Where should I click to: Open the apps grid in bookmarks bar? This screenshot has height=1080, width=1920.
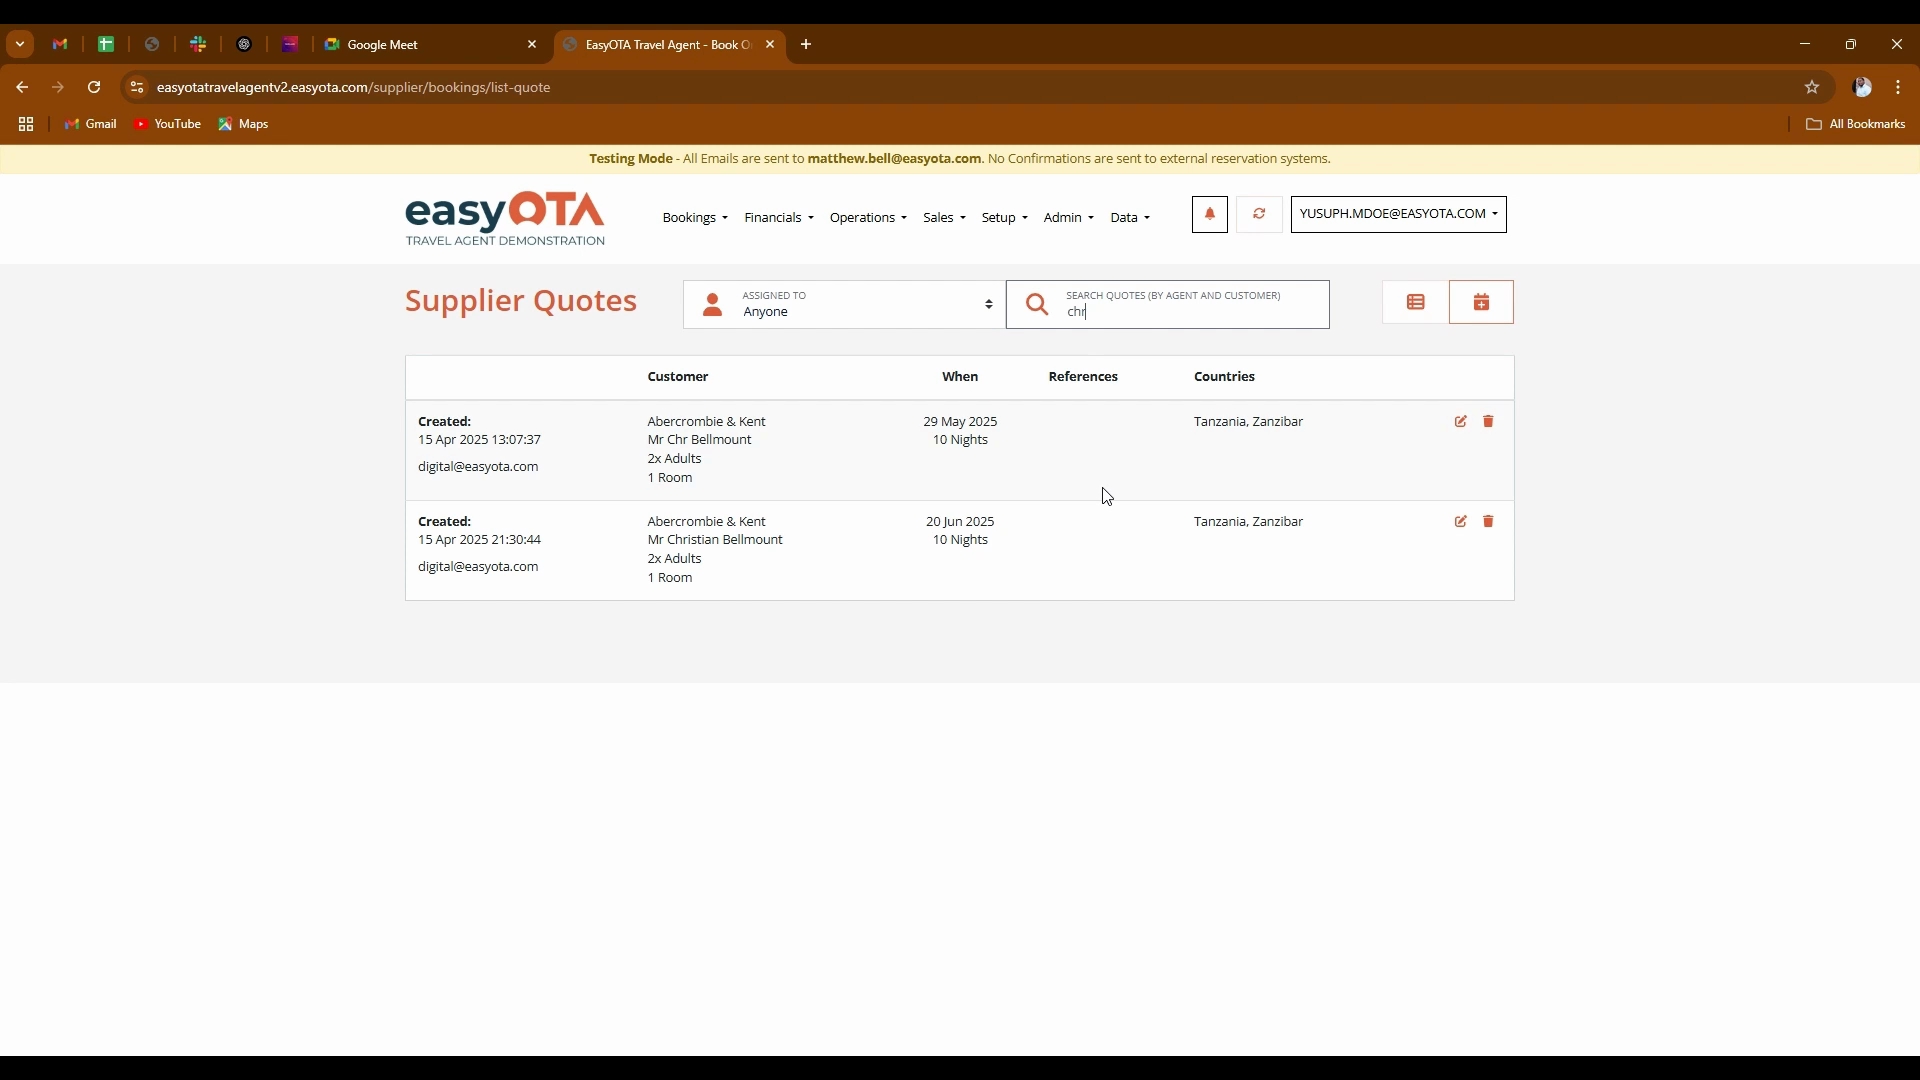(26, 124)
